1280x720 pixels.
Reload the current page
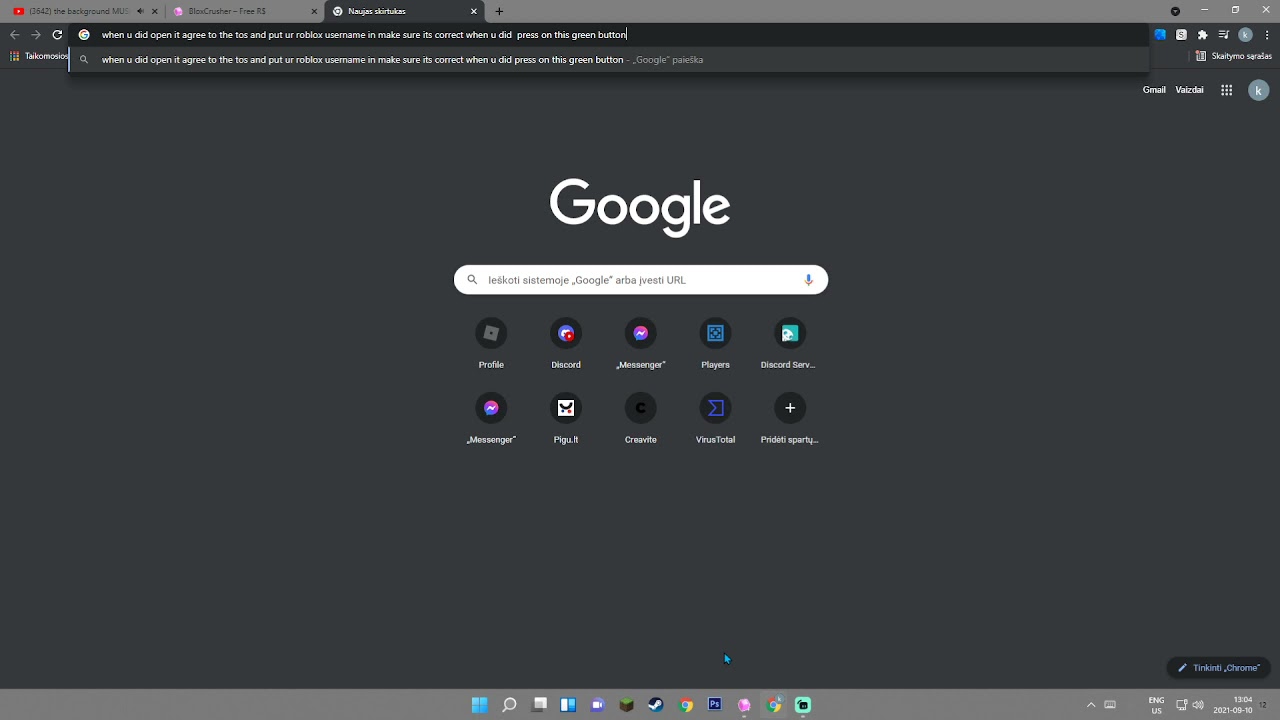point(57,34)
